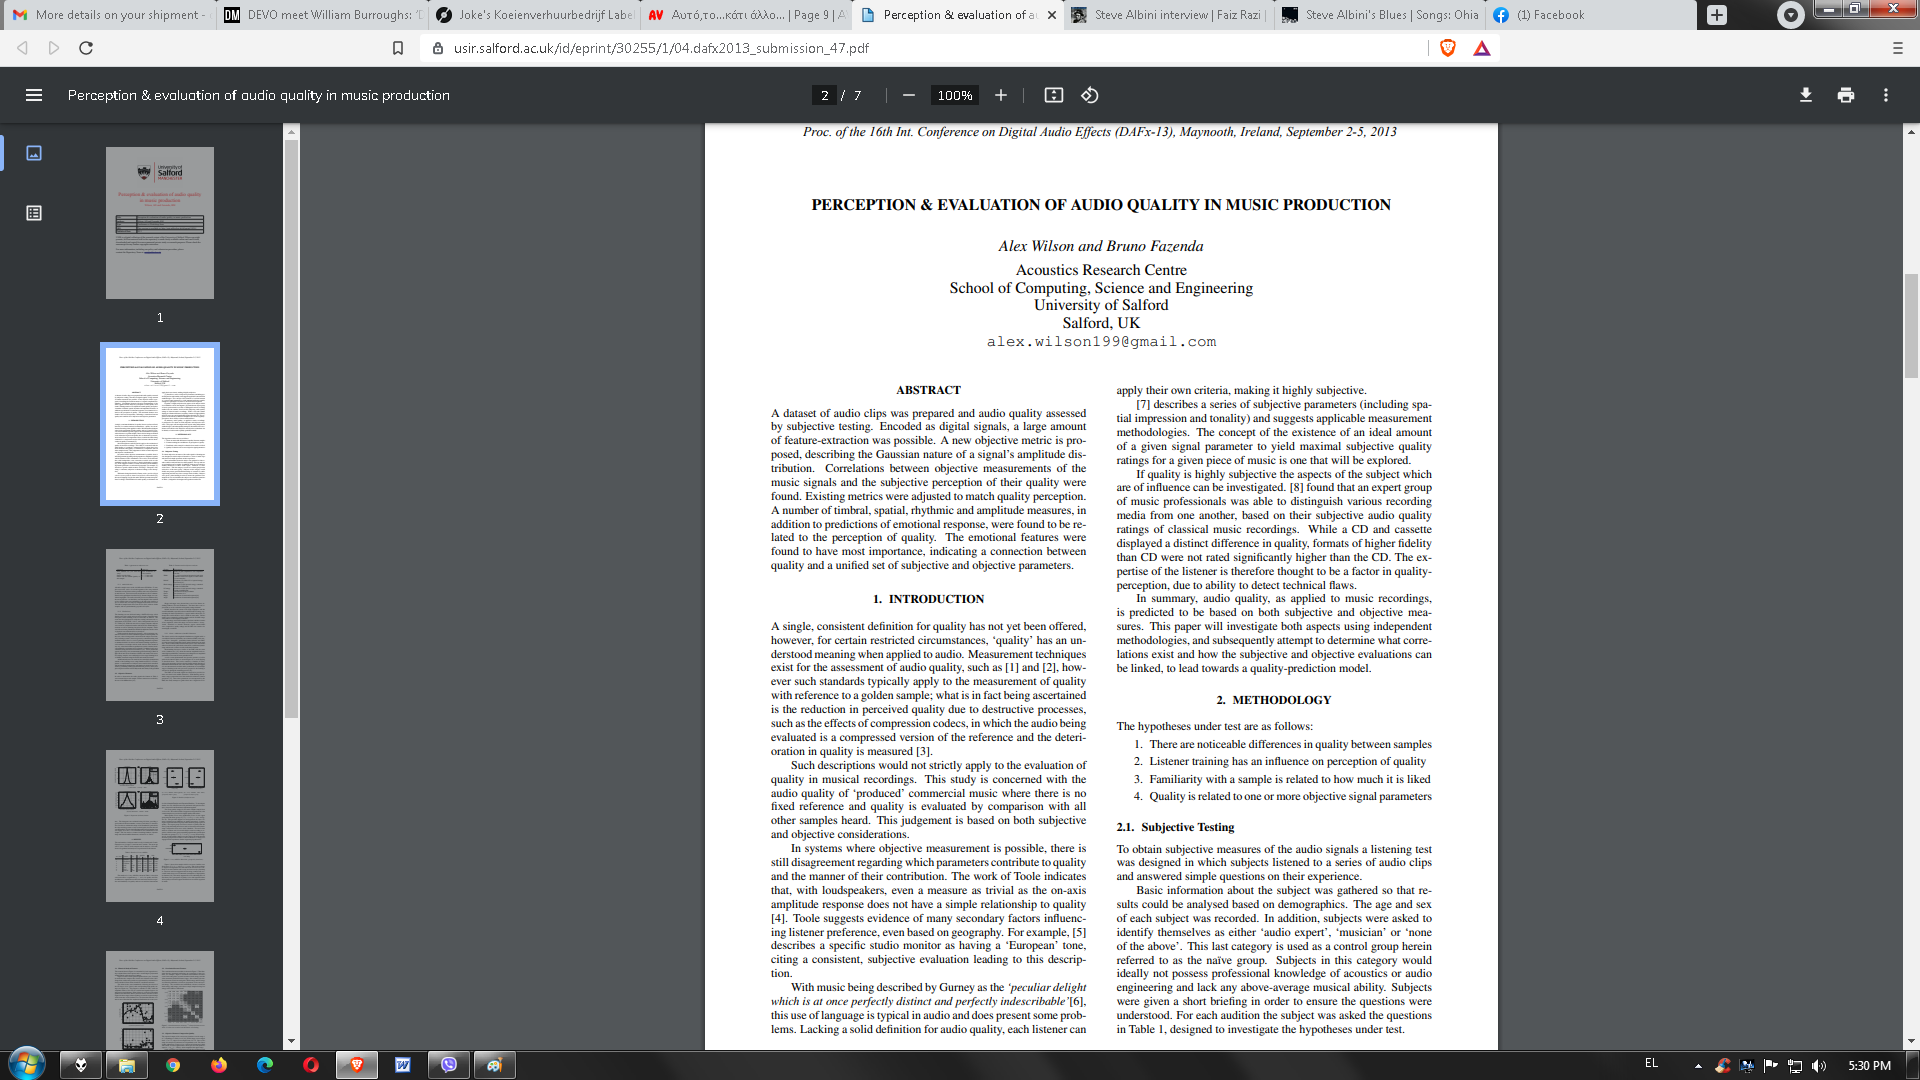Image resolution: width=1920 pixels, height=1080 pixels.
Task: Switch to the Facebook tab
Action: [x=1540, y=15]
